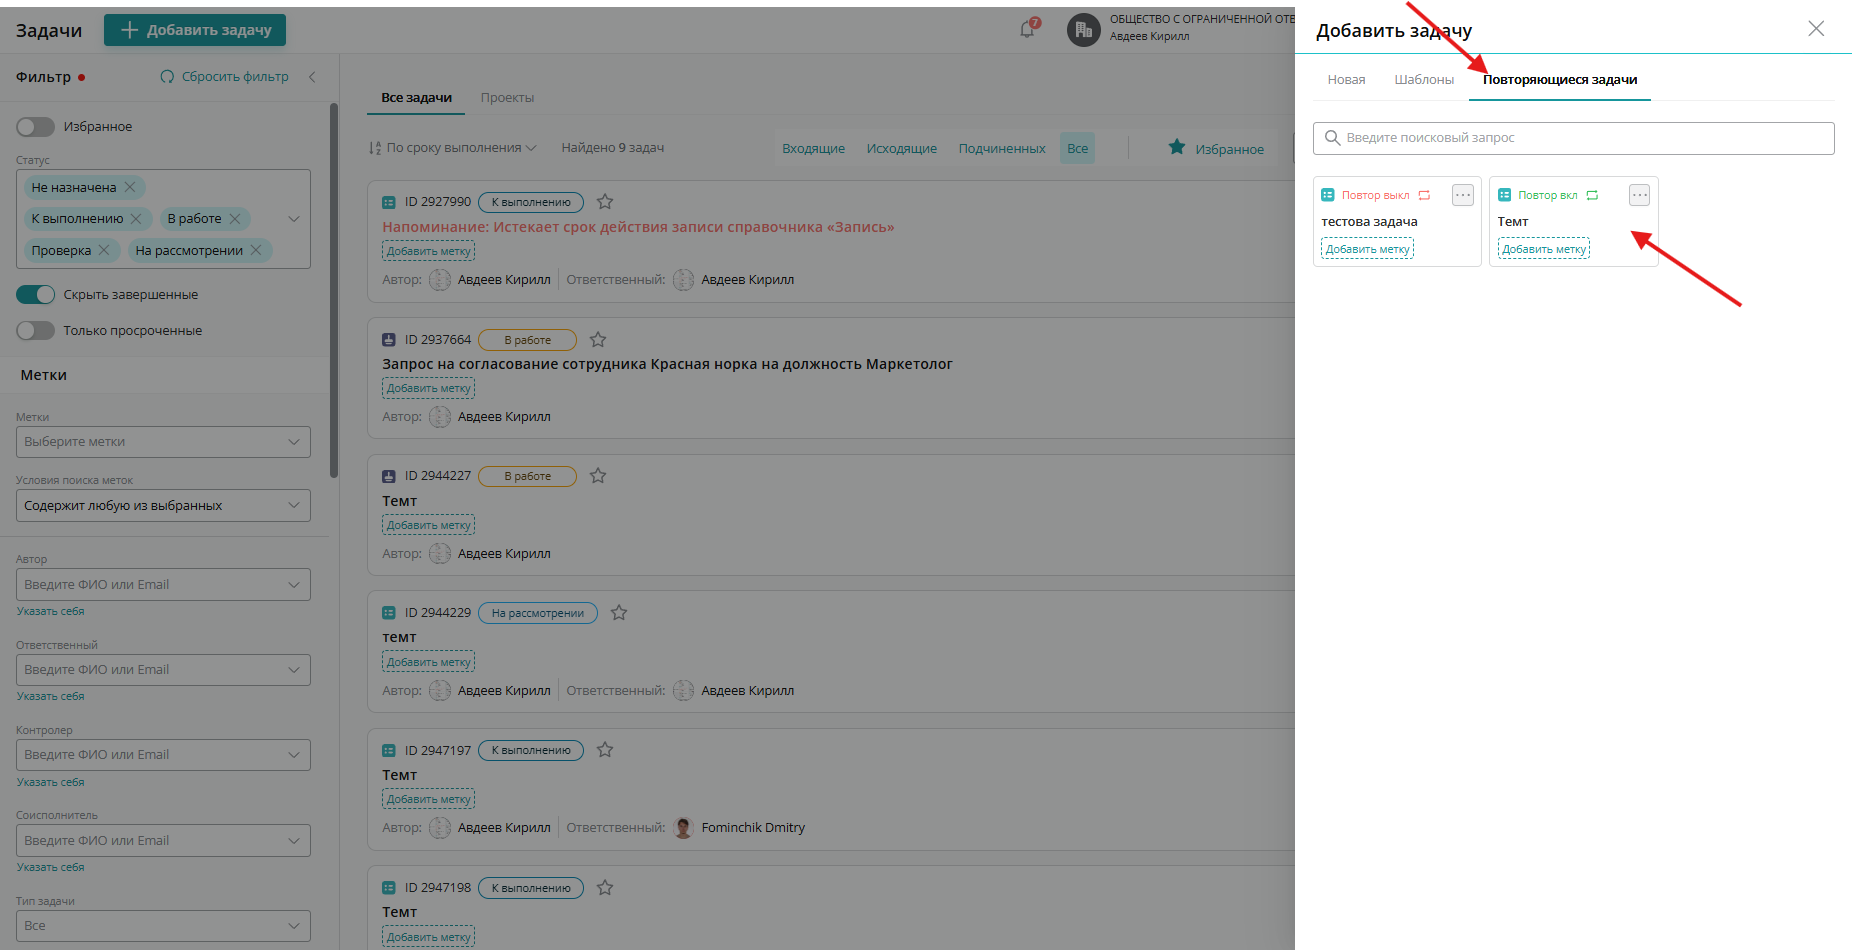
Task: Remove the Не назначена status filter chip
Action: (x=131, y=187)
